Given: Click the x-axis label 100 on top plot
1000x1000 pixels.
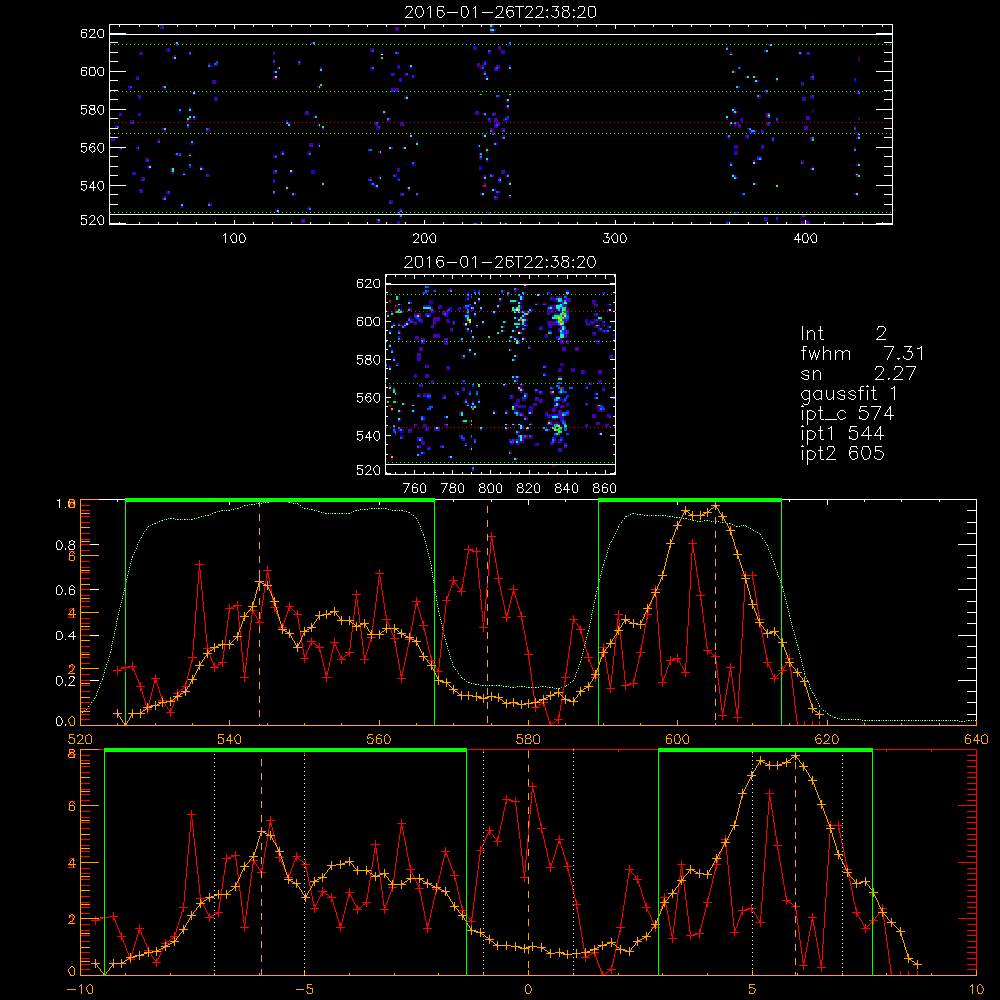Looking at the screenshot, I should 234,239.
